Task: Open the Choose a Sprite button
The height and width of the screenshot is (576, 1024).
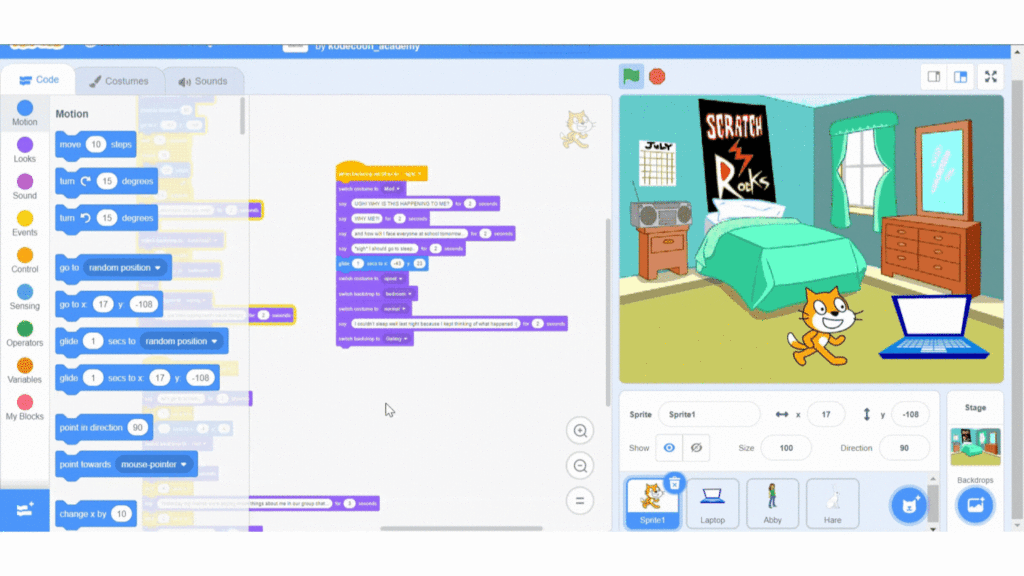Action: (x=909, y=504)
